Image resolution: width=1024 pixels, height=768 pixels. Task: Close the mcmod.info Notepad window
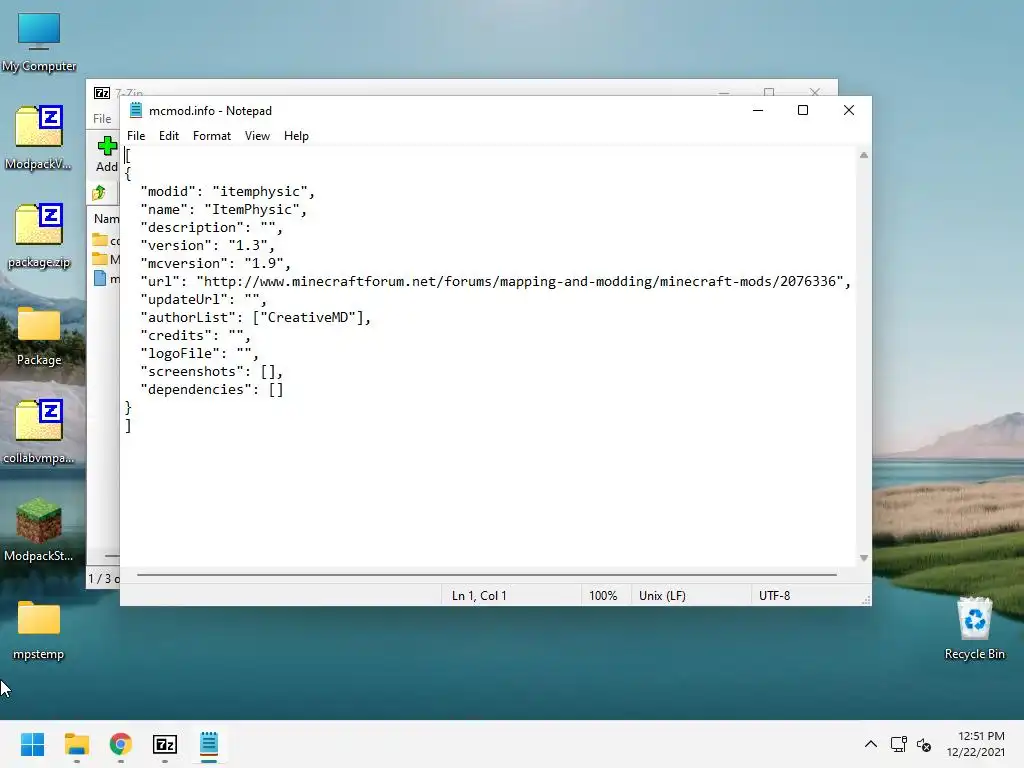(848, 110)
